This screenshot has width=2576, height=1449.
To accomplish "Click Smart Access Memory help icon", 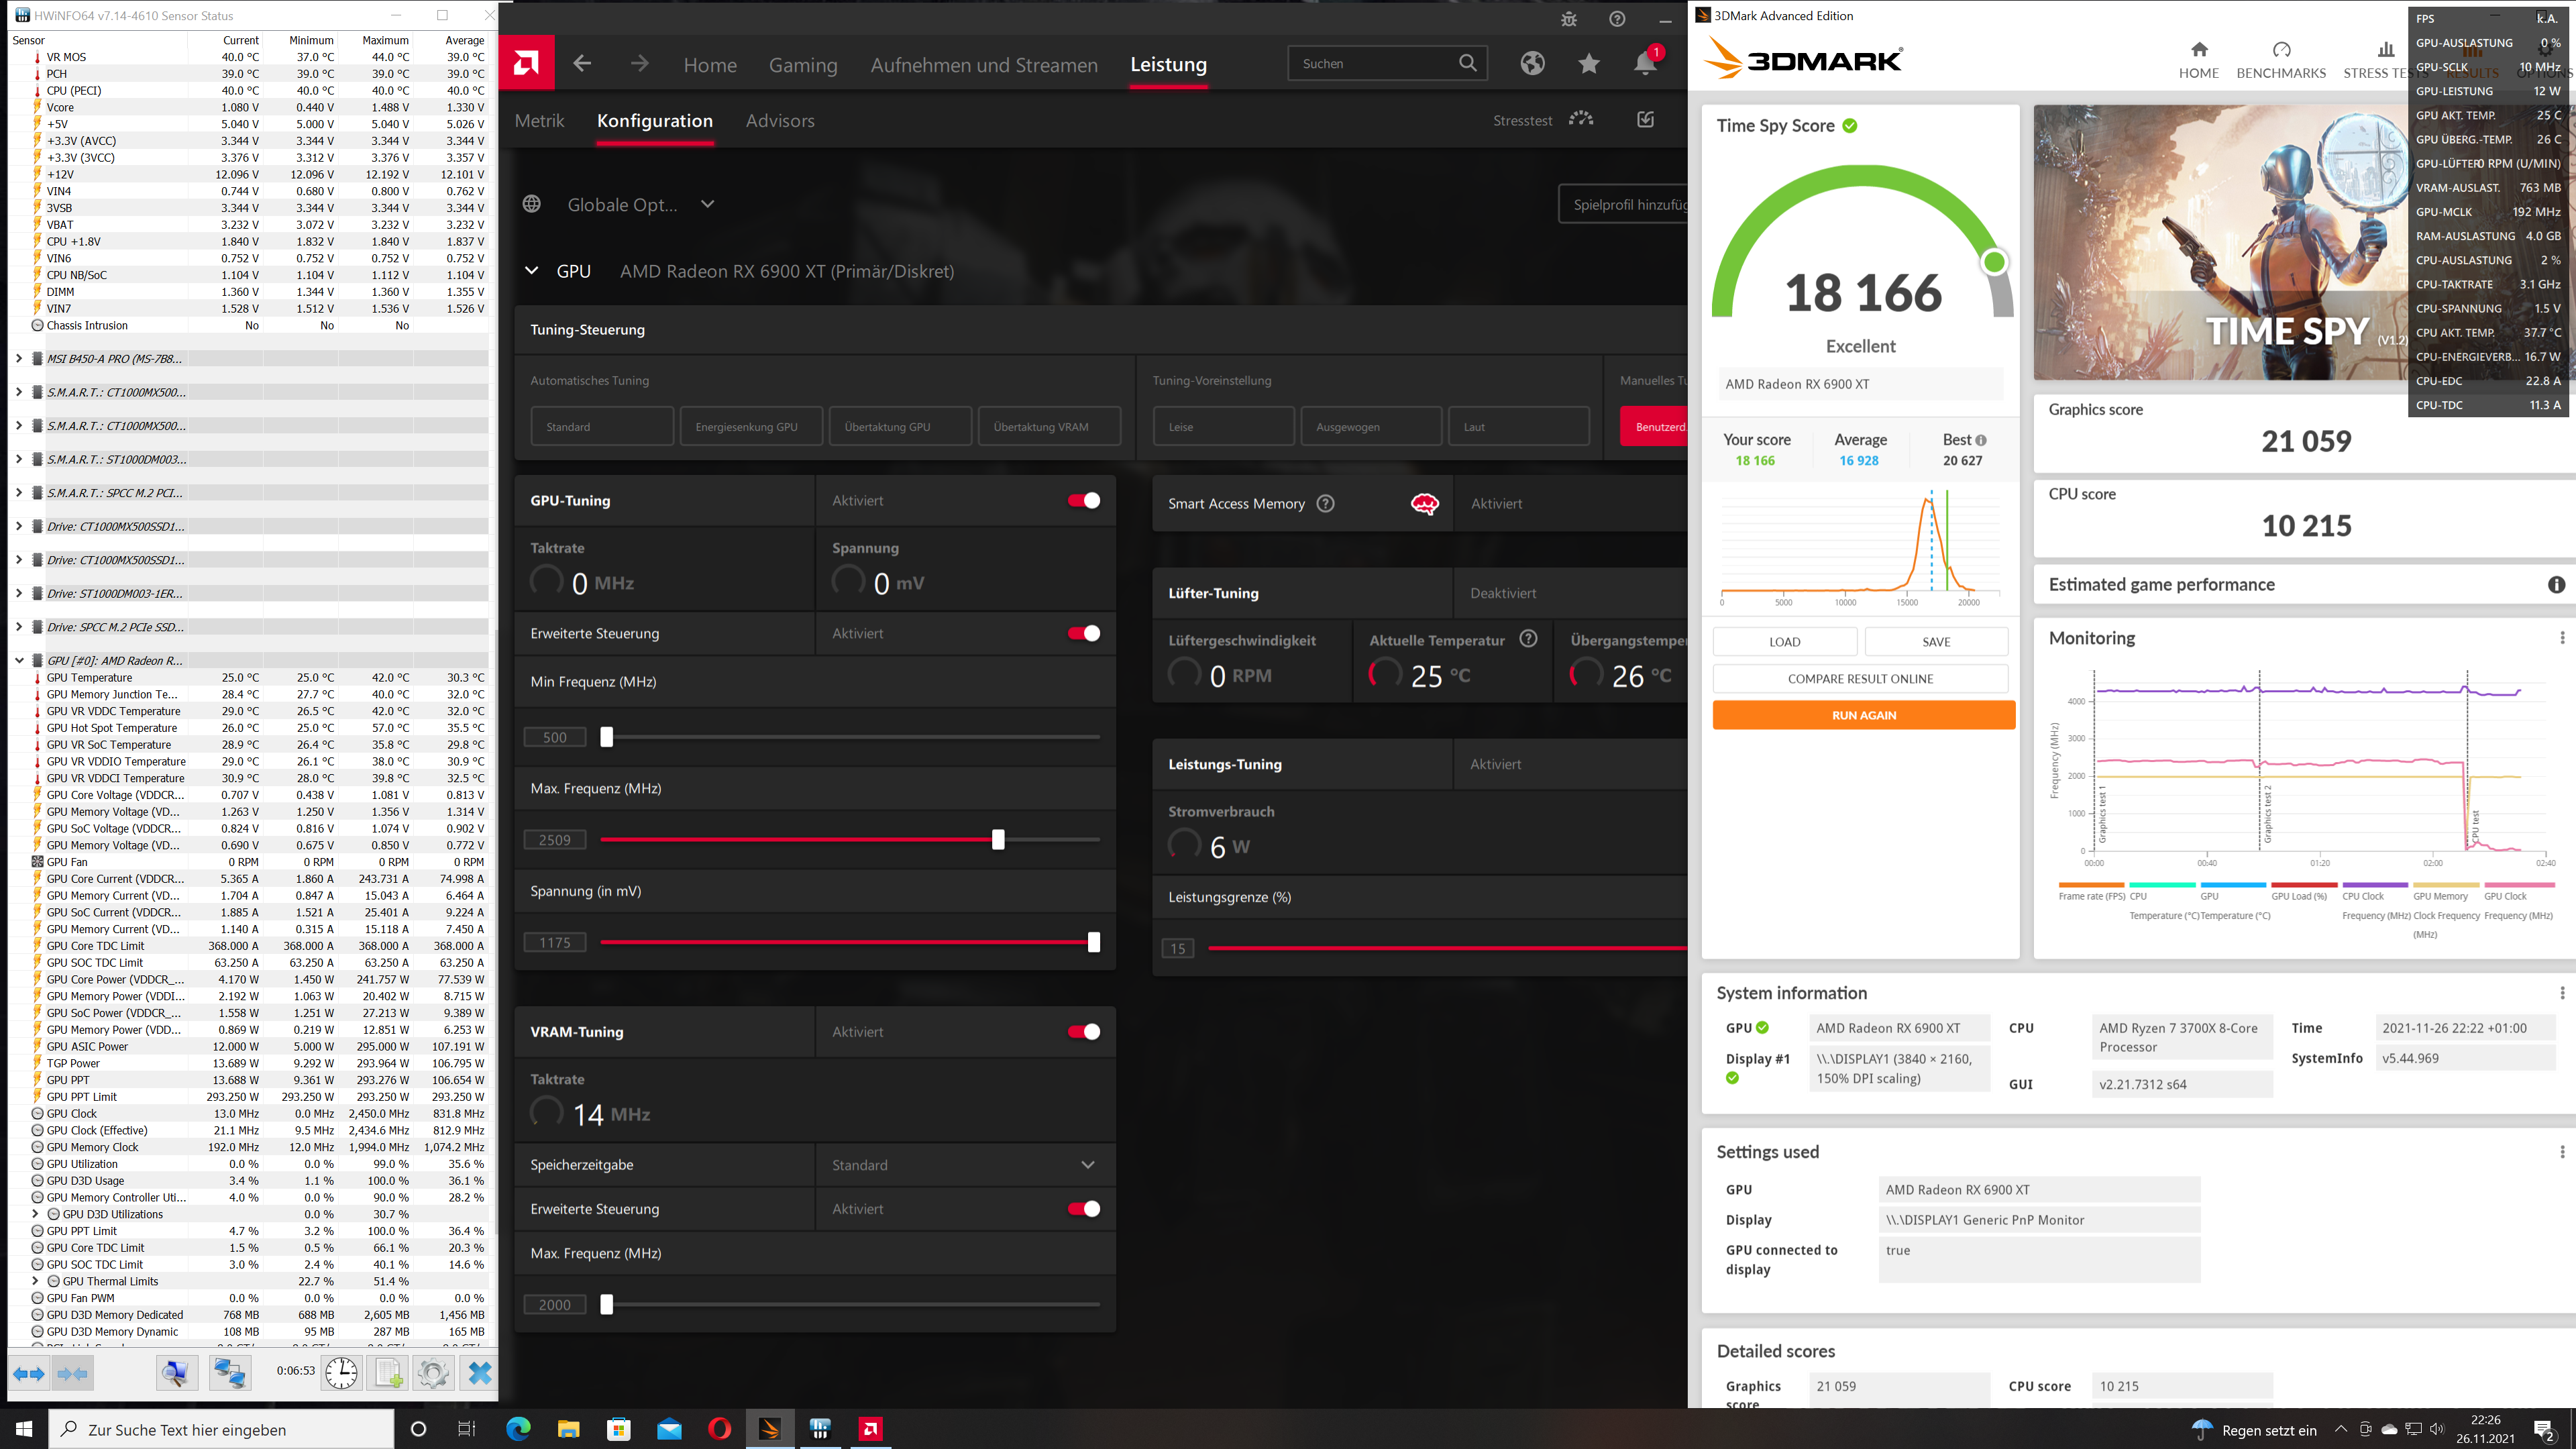I will (x=1326, y=504).
